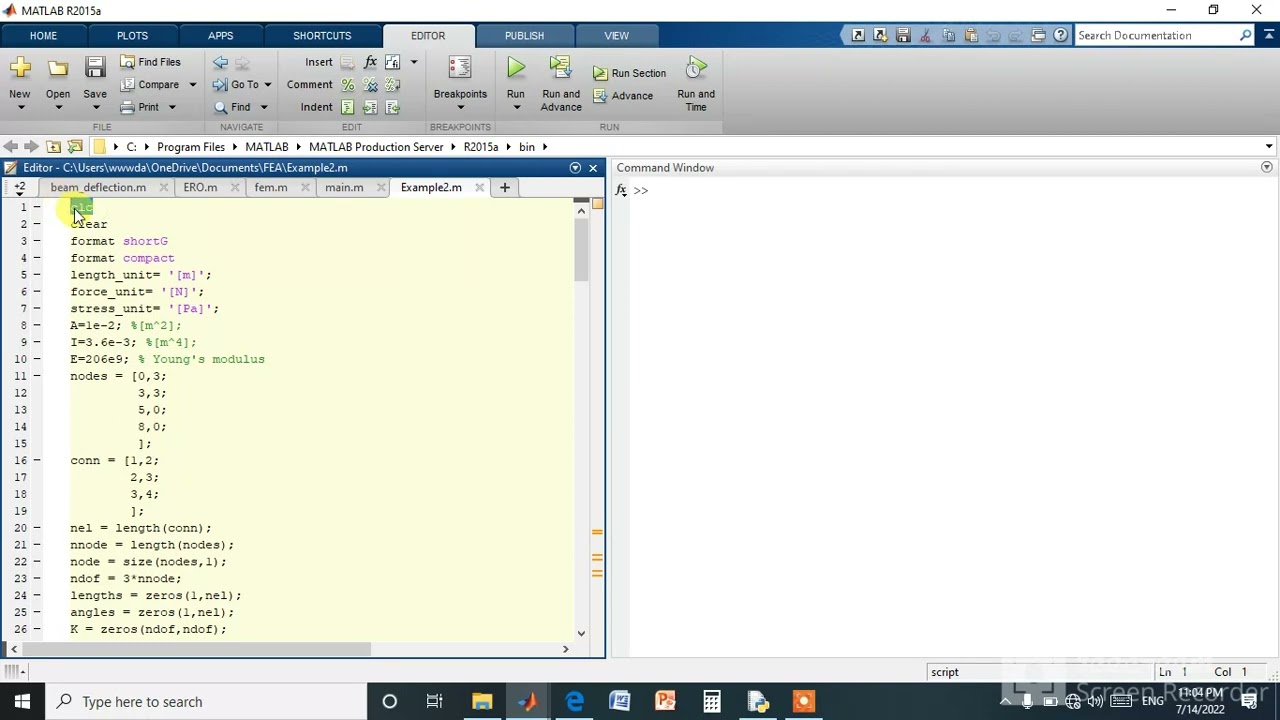Expand the Find dropdown arrow
Screen dimensions: 1280x720
264,107
